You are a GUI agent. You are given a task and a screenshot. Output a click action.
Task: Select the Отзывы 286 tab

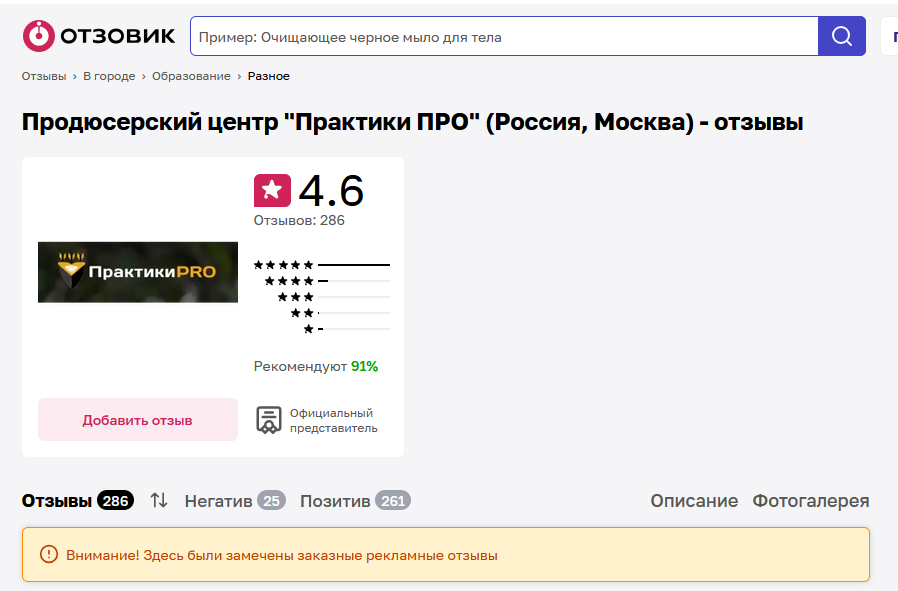[x=78, y=501]
